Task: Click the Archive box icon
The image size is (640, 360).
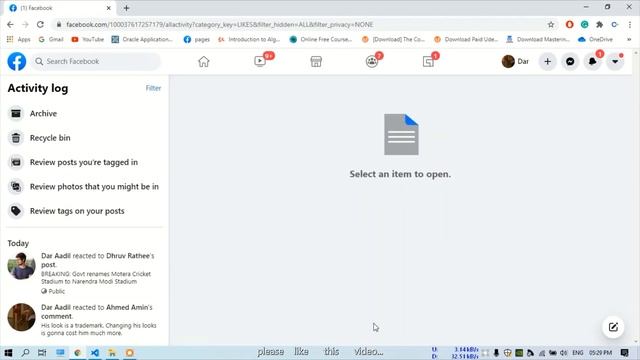Action: (x=16, y=113)
